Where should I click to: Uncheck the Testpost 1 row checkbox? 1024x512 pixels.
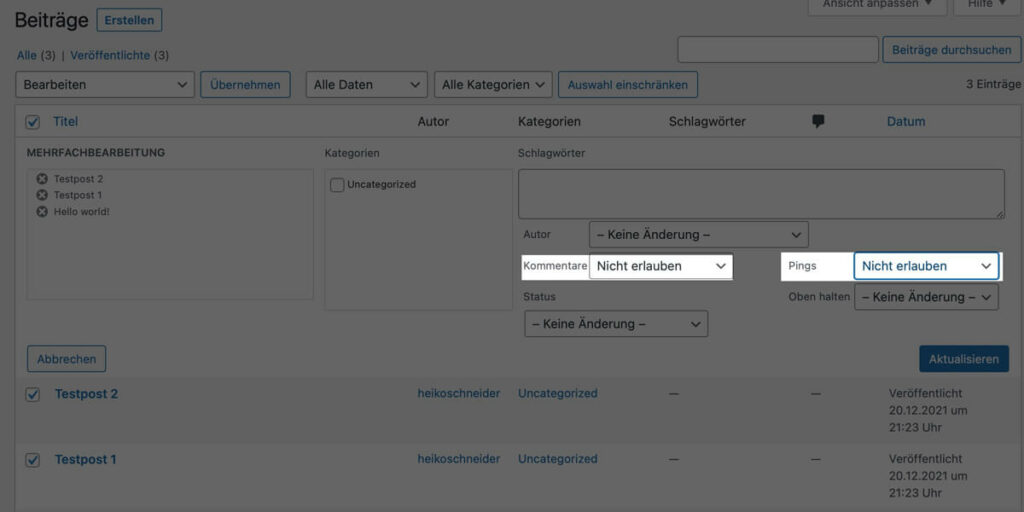pos(33,460)
